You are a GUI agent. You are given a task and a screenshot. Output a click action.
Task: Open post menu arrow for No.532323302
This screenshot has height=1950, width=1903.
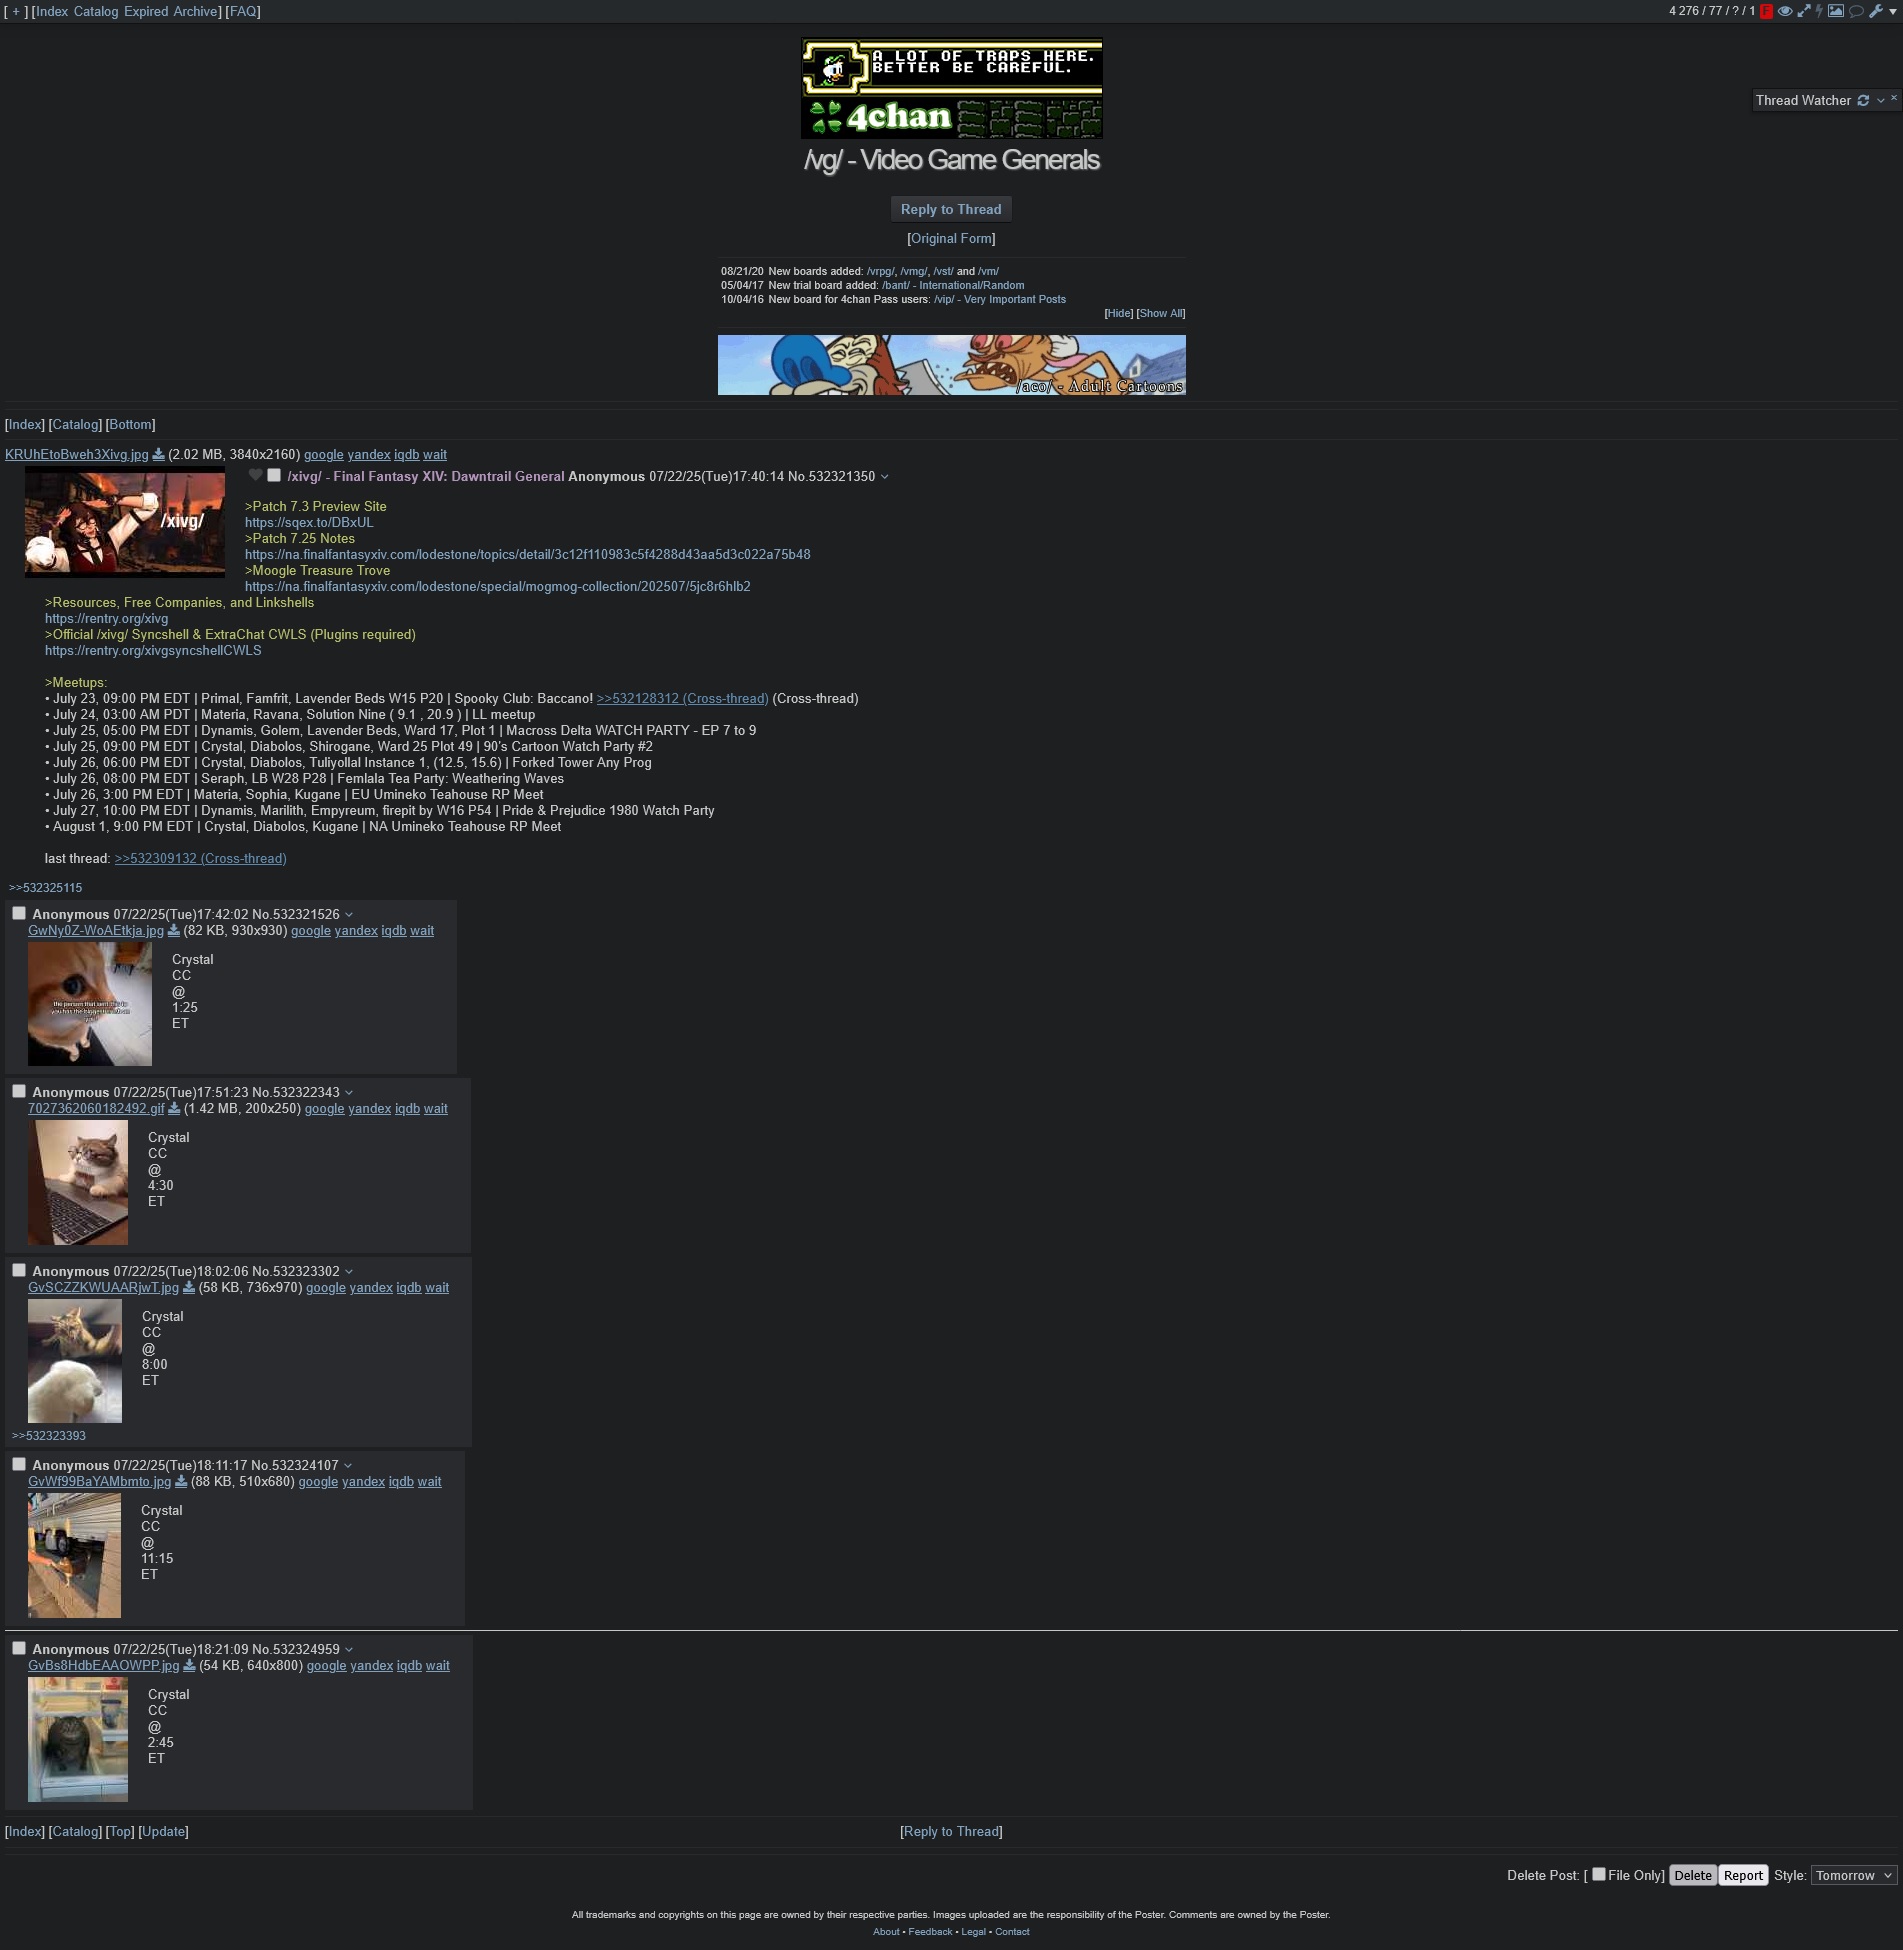tap(349, 1272)
